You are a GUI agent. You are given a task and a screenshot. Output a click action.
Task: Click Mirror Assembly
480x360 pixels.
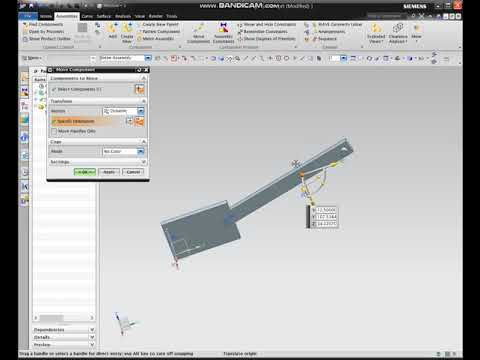[156, 39]
